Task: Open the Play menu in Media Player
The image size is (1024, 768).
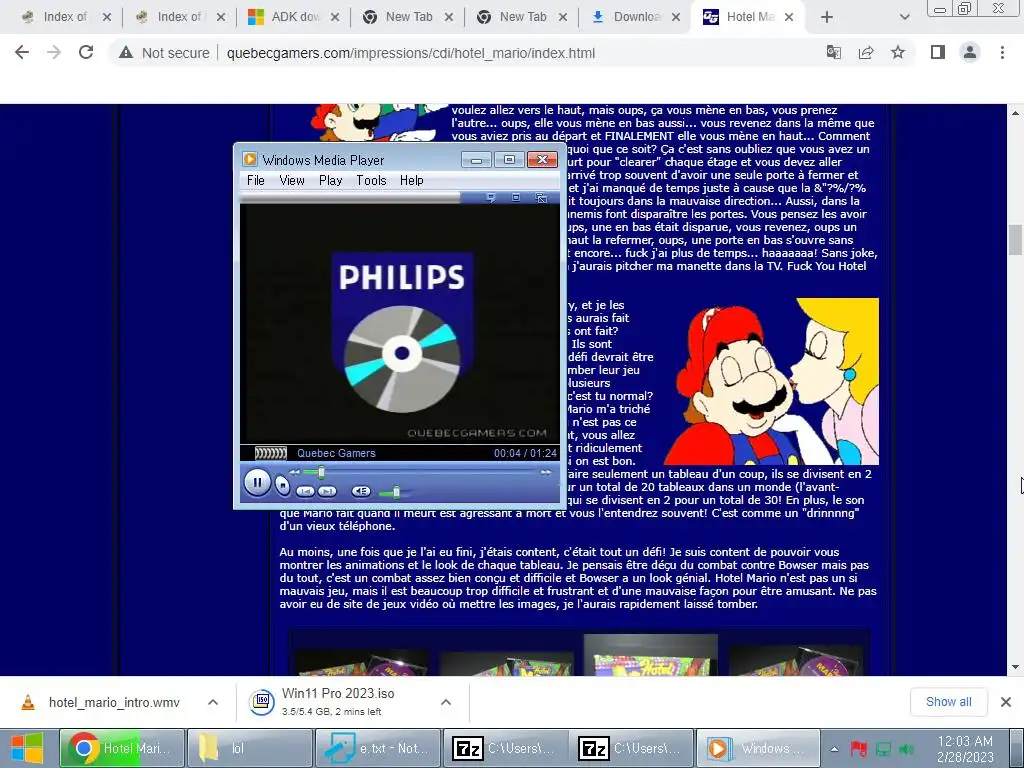Action: pyautogui.click(x=330, y=180)
